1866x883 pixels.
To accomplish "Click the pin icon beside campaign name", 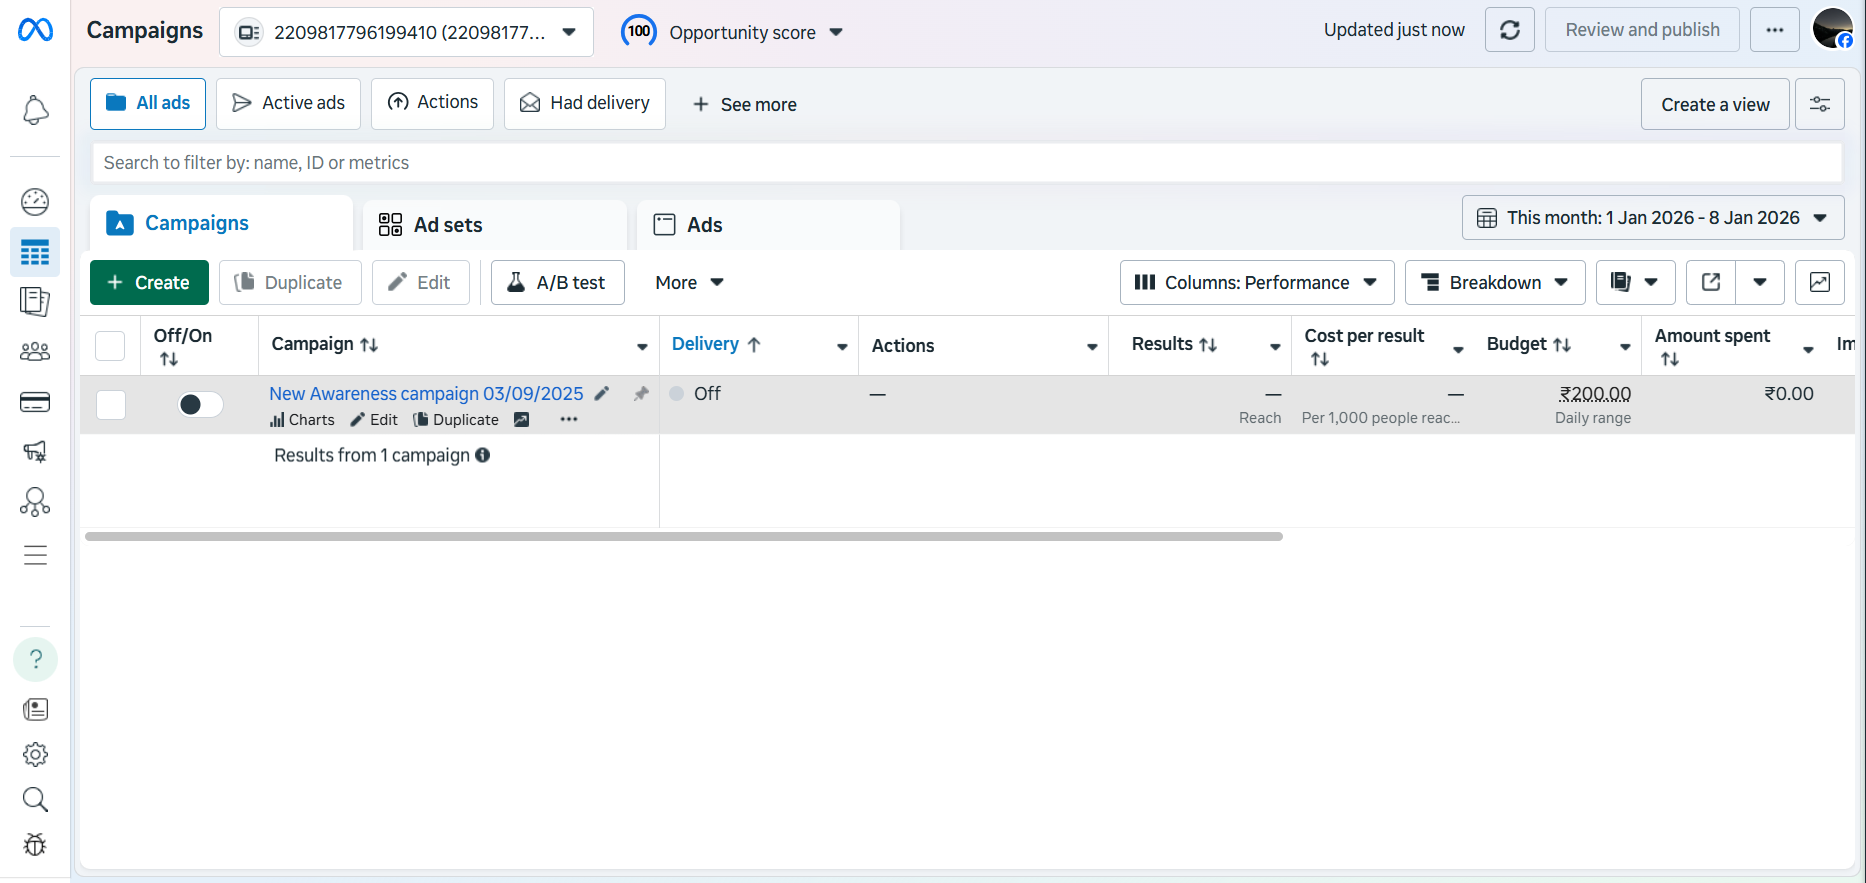I will tap(641, 394).
